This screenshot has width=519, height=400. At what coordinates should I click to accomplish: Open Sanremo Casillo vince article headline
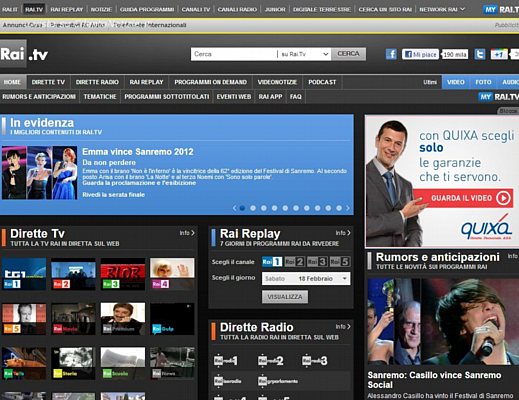pos(434,380)
